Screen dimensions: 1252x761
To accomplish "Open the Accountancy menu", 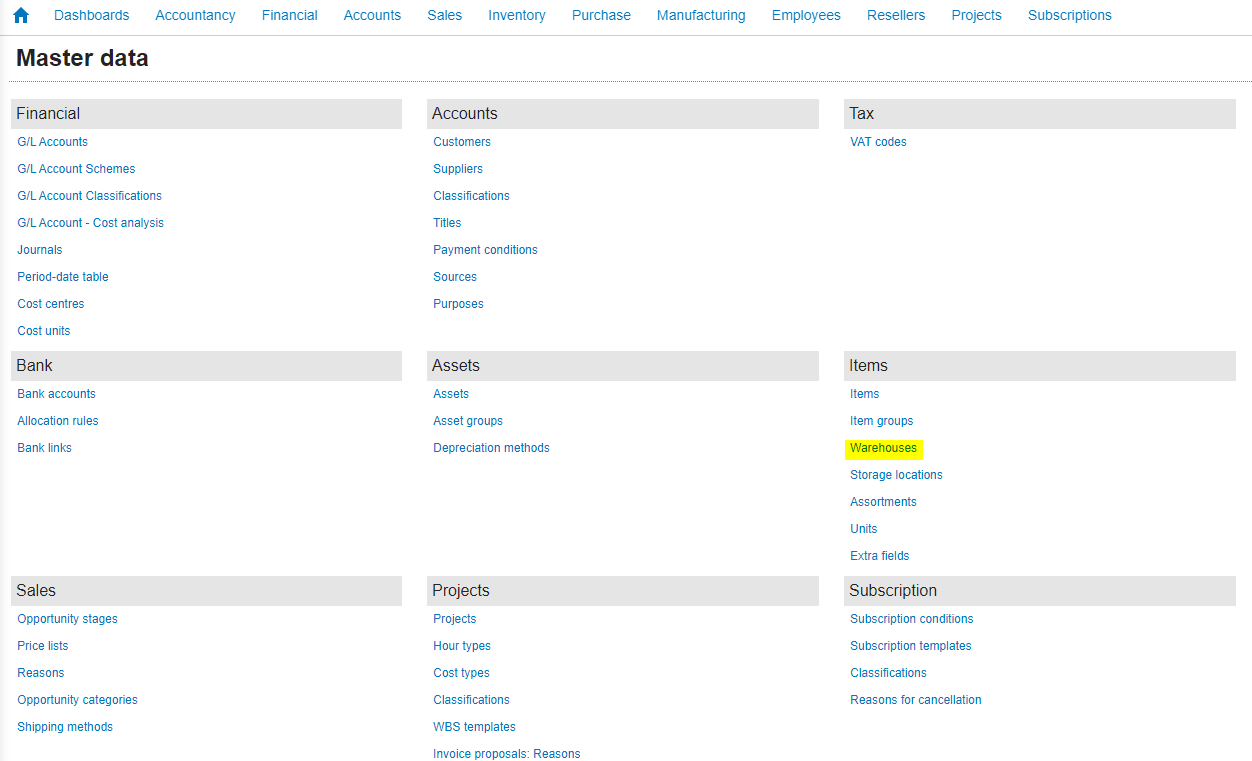I will click(x=195, y=15).
